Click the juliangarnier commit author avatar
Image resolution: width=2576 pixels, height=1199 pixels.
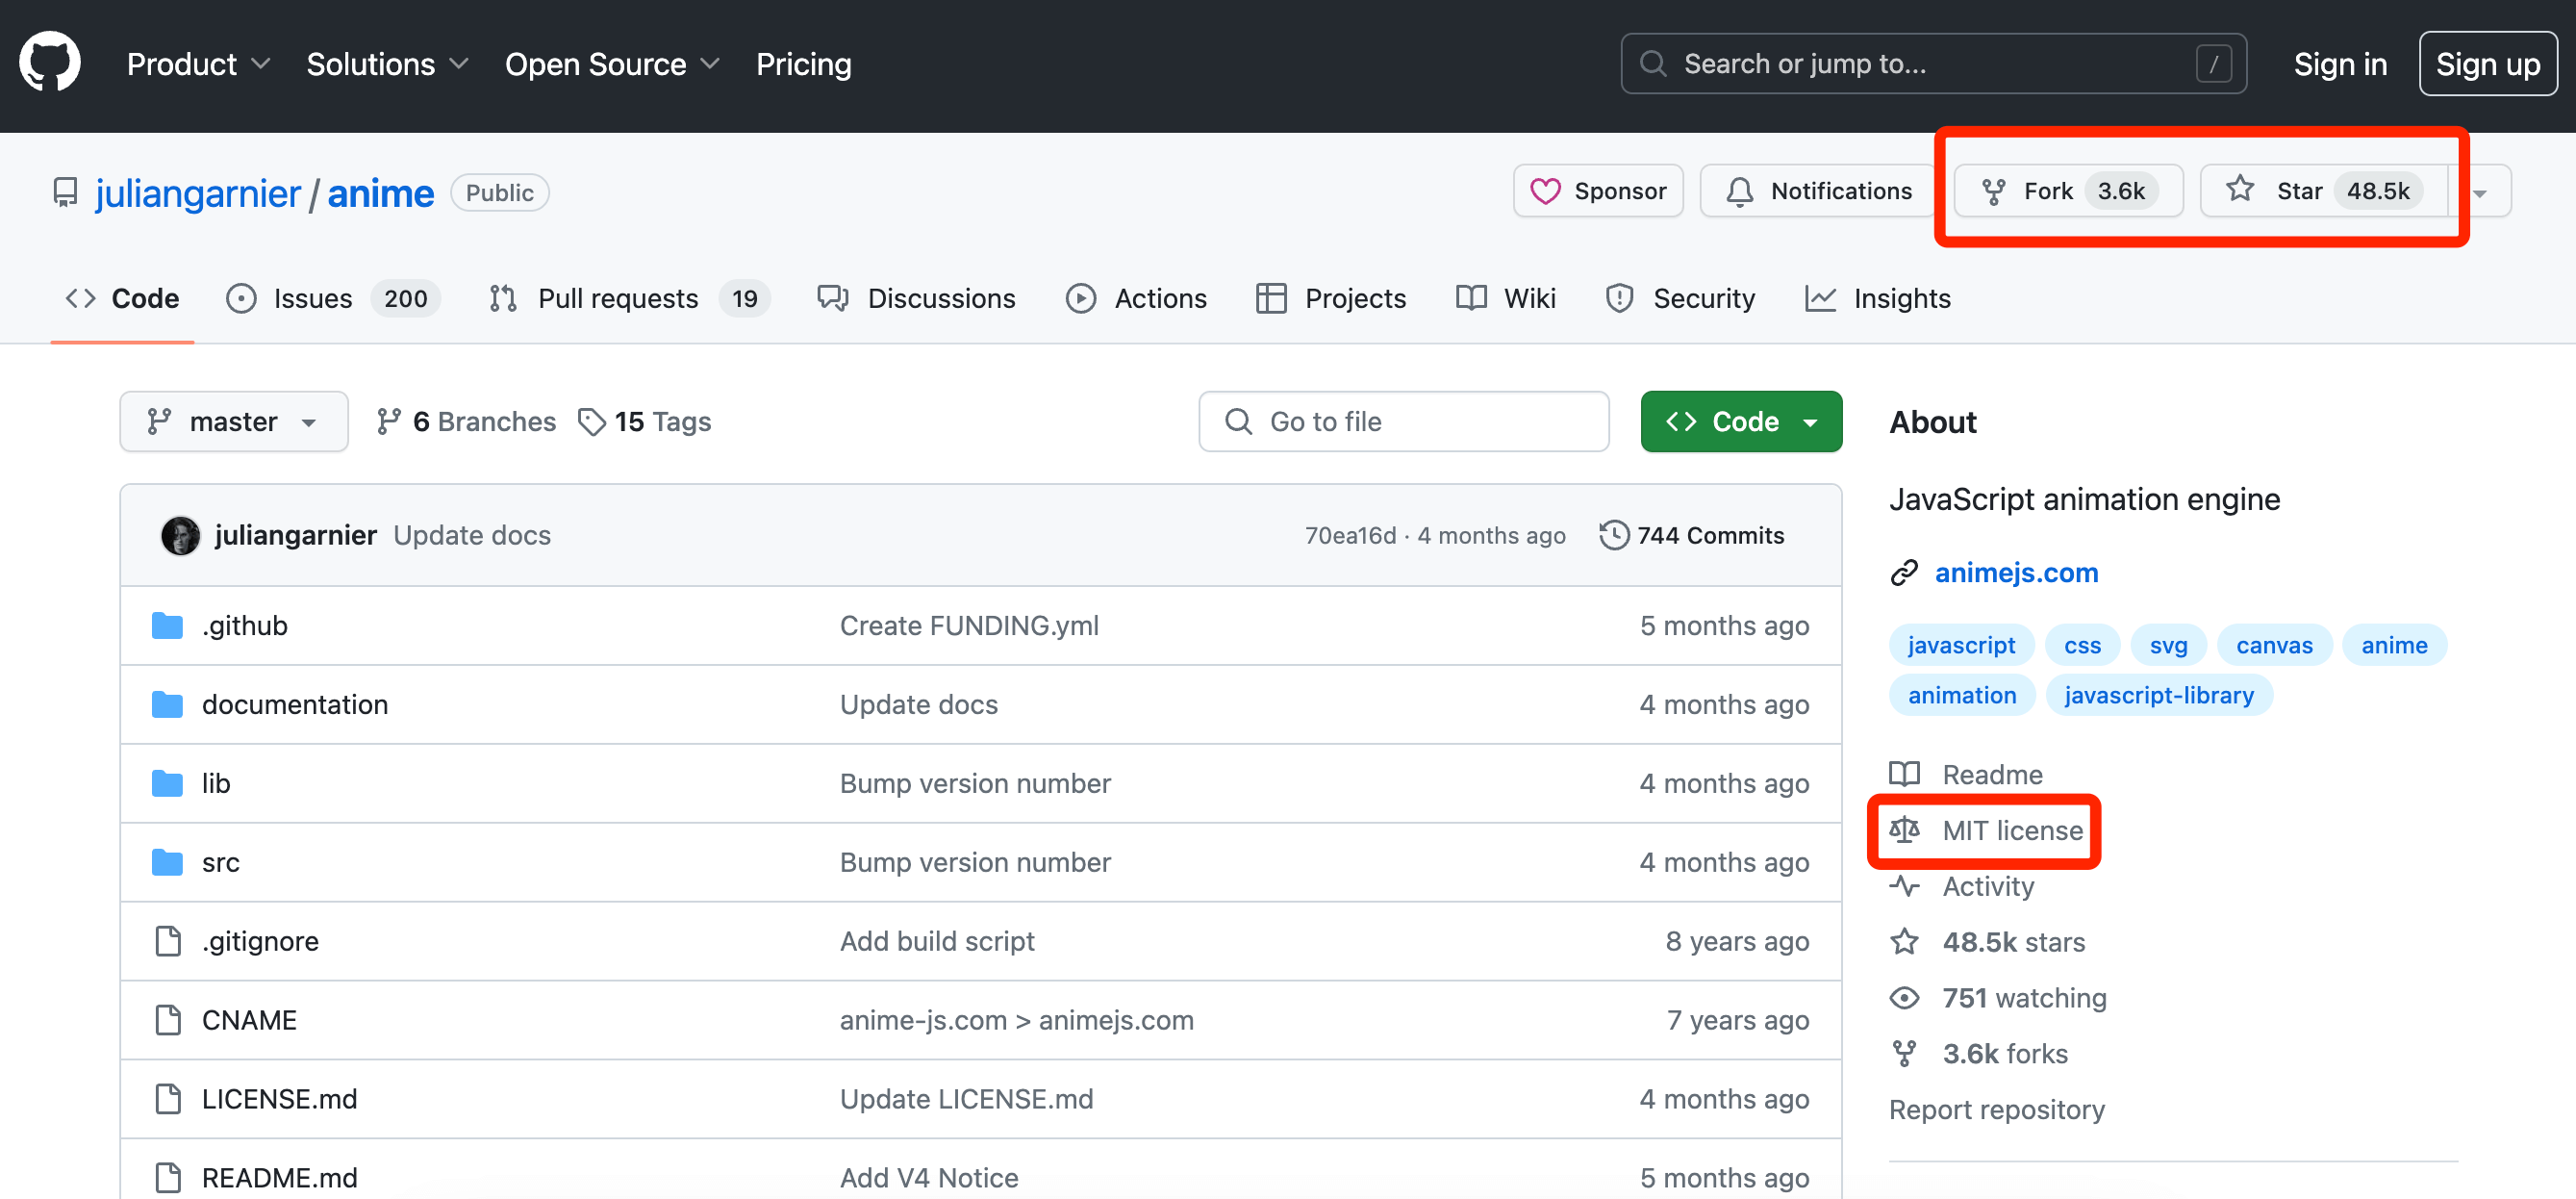(x=180, y=536)
